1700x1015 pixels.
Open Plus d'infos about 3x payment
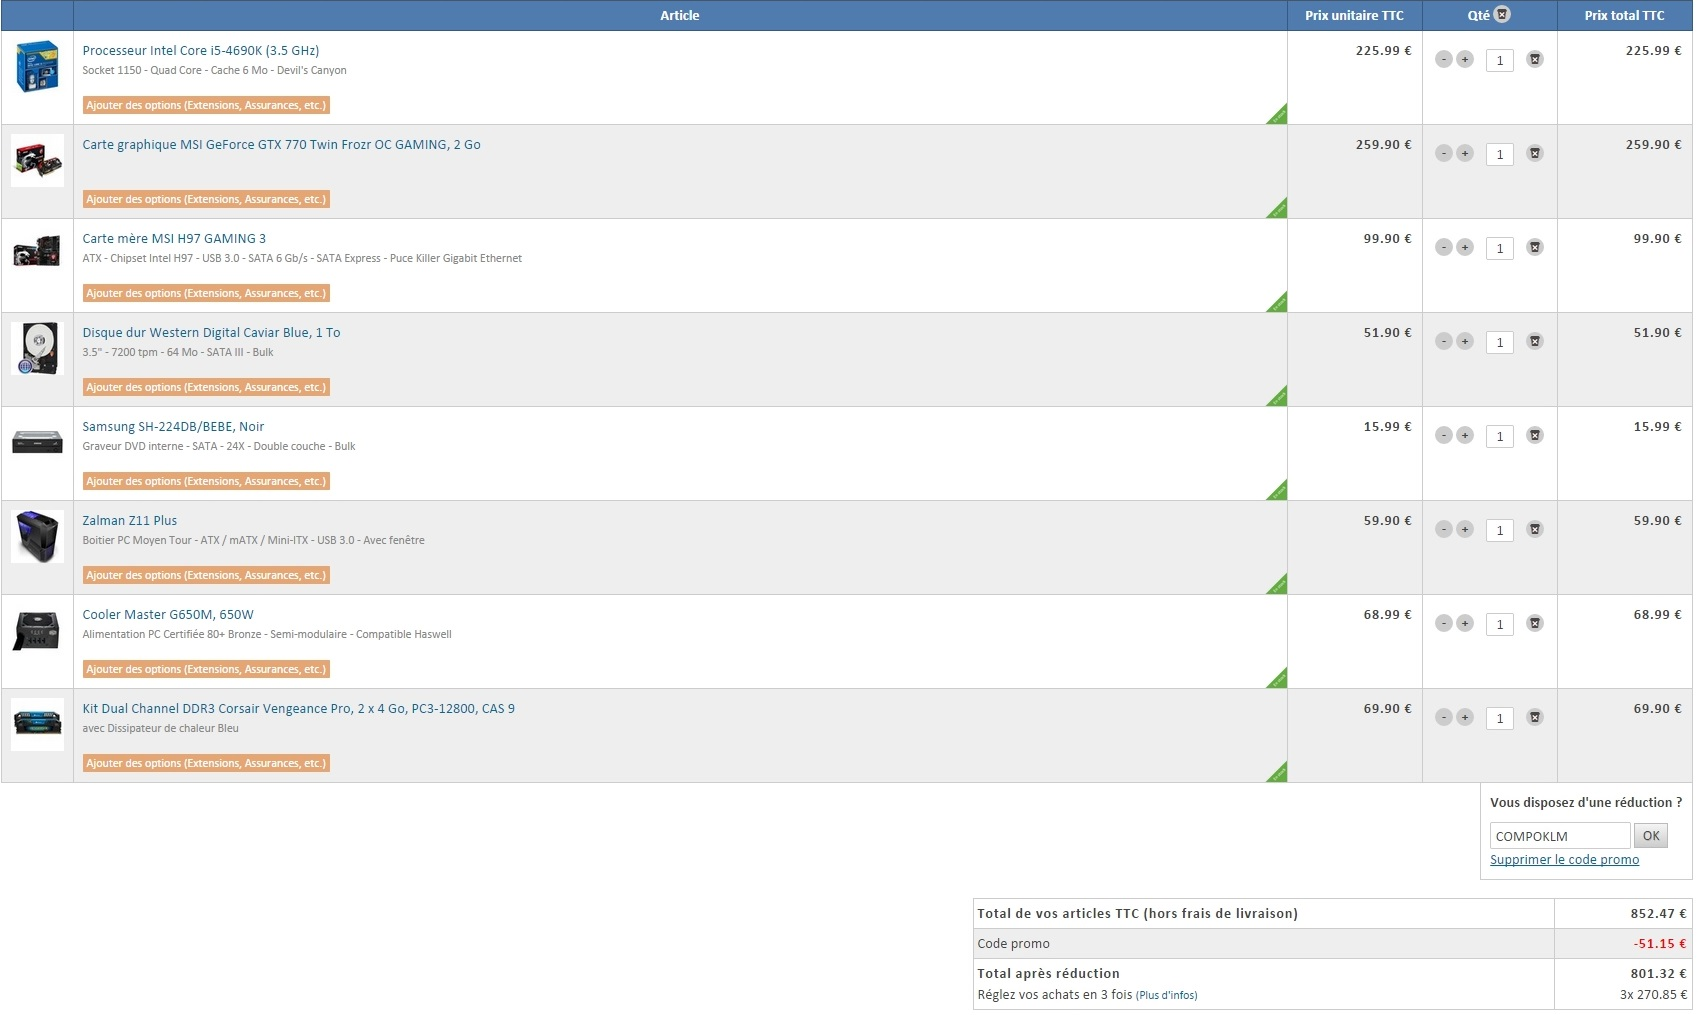point(1166,995)
